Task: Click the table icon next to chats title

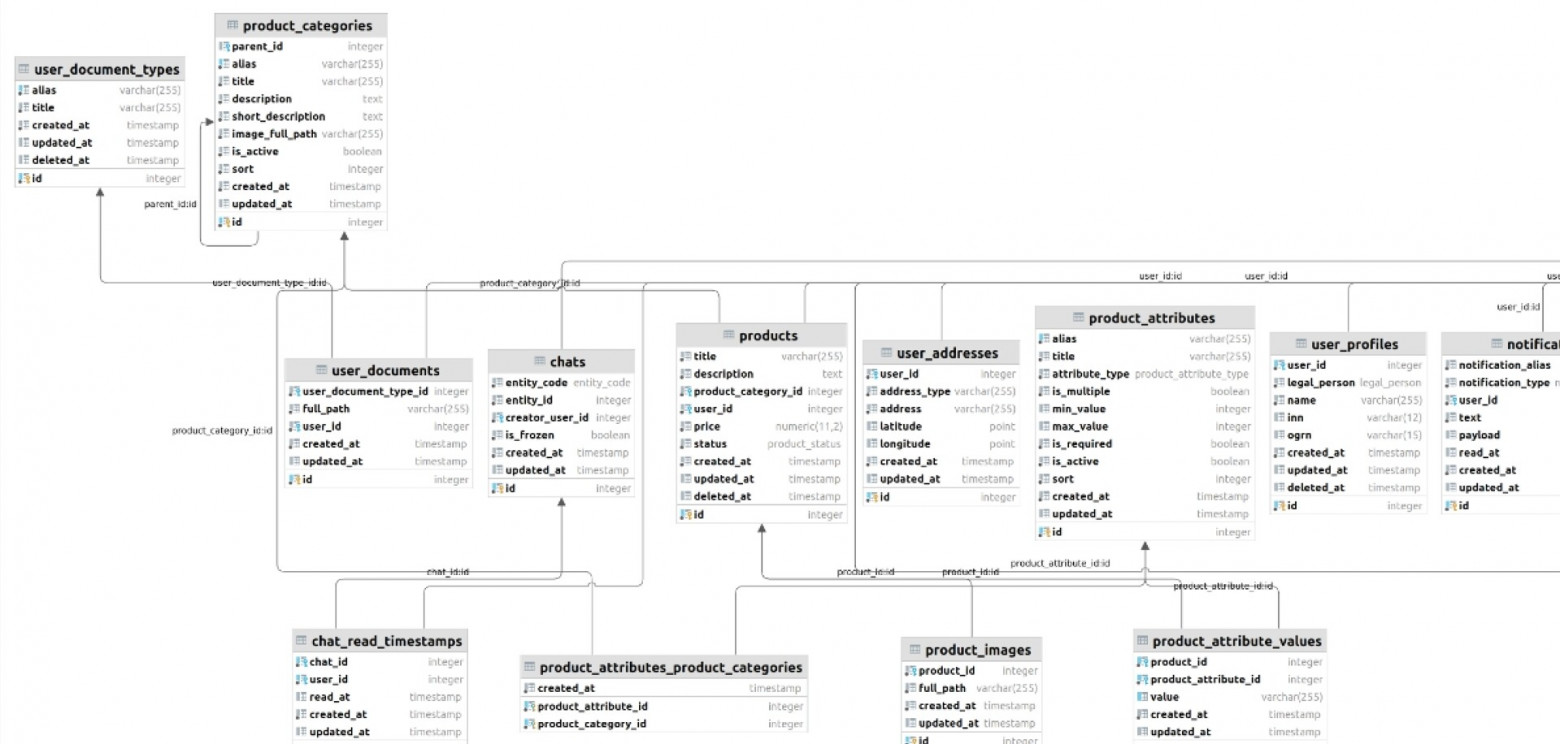Action: pos(540,361)
